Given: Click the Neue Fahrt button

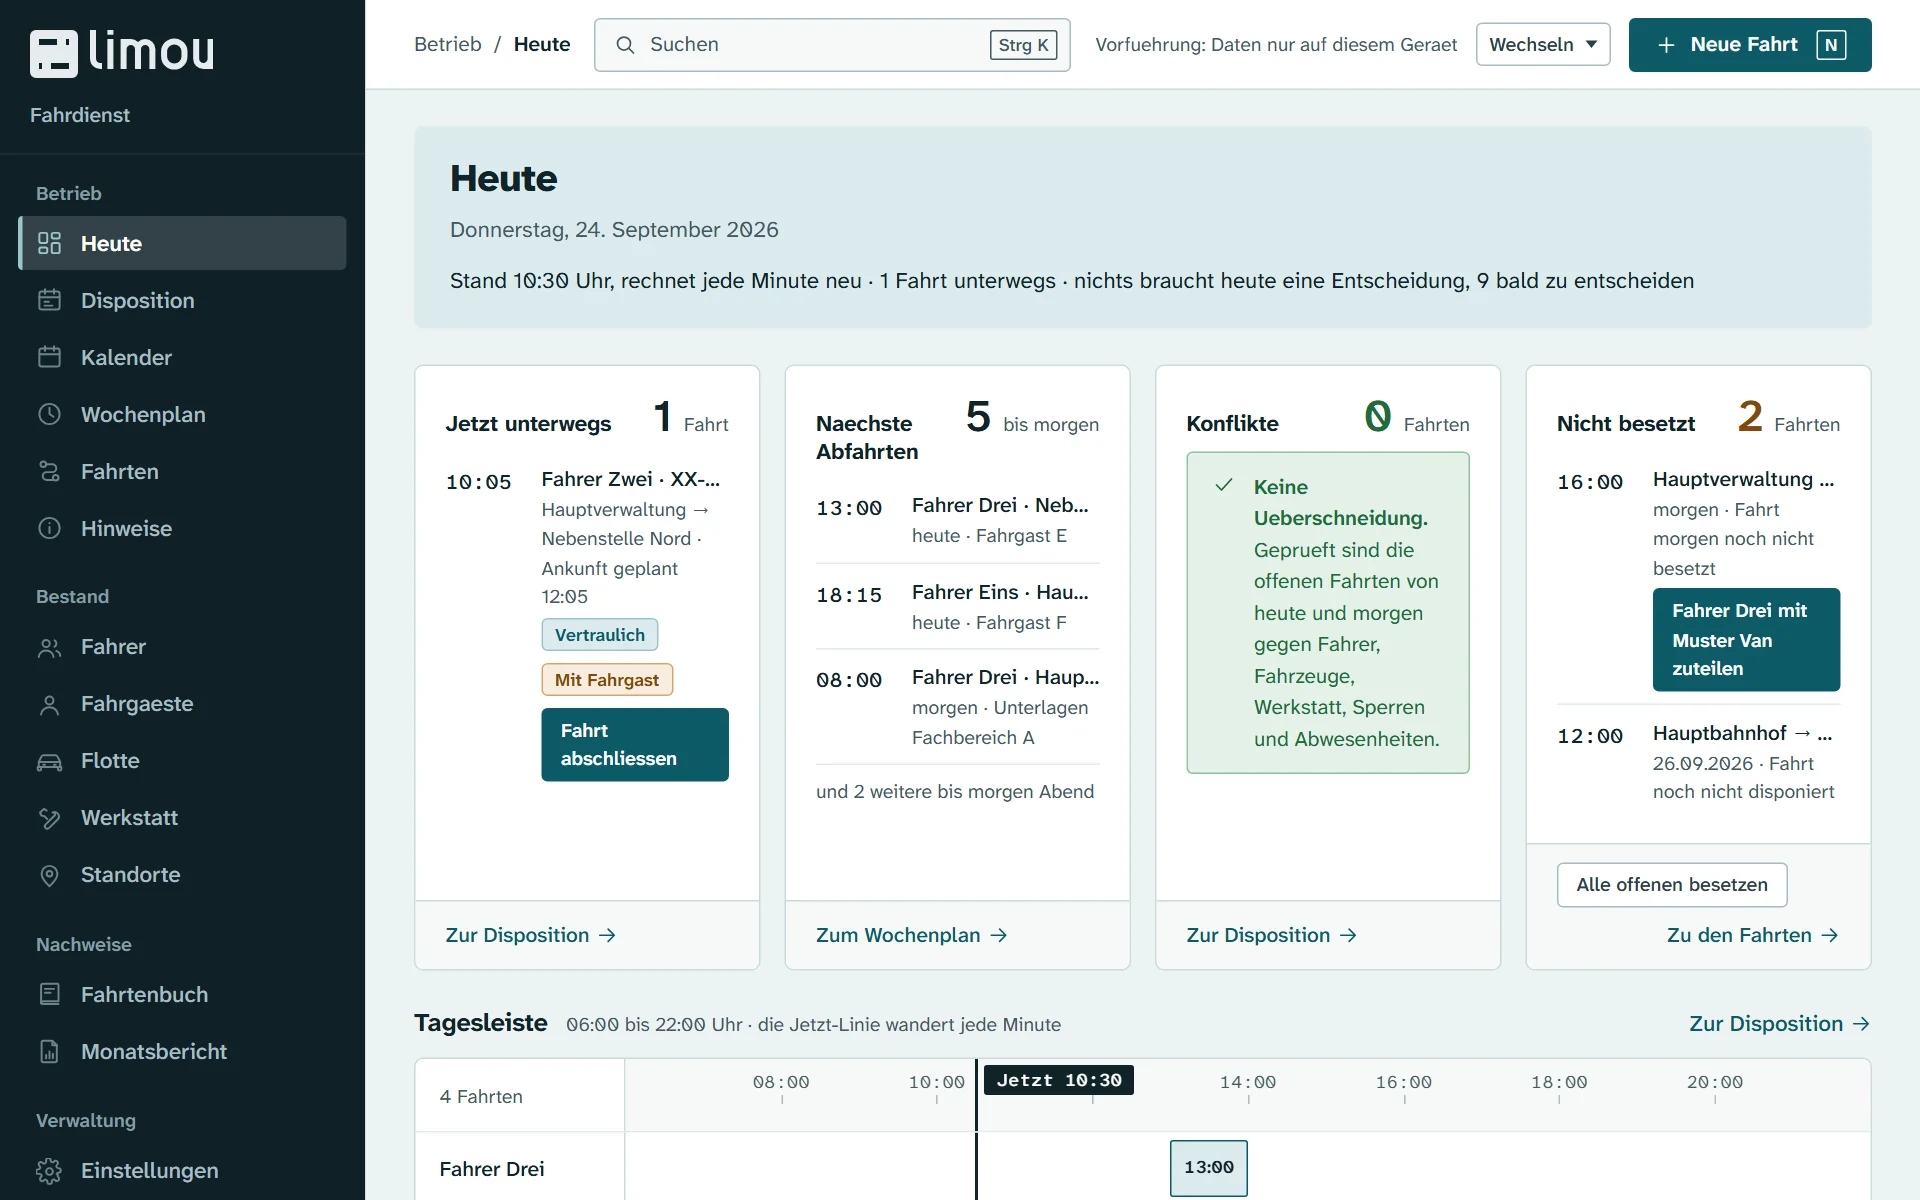Looking at the screenshot, I should tap(1750, 45).
